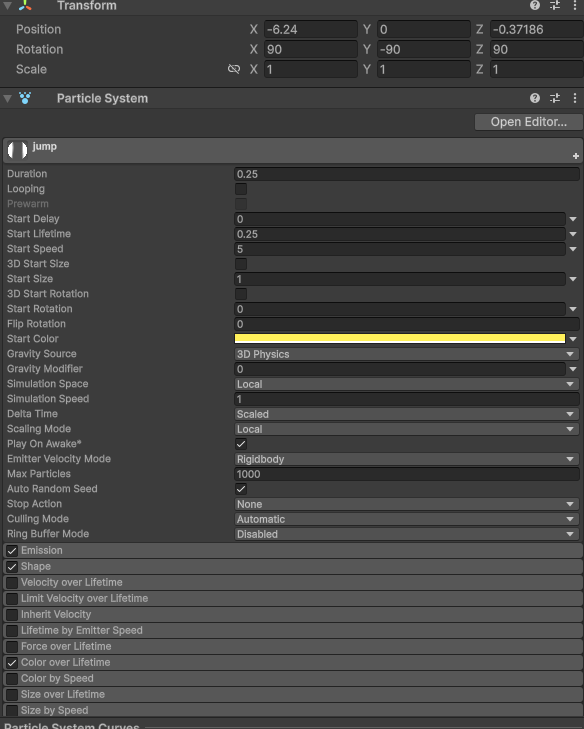This screenshot has width=584, height=729.
Task: Click the Open Editor... button
Action: [529, 122]
